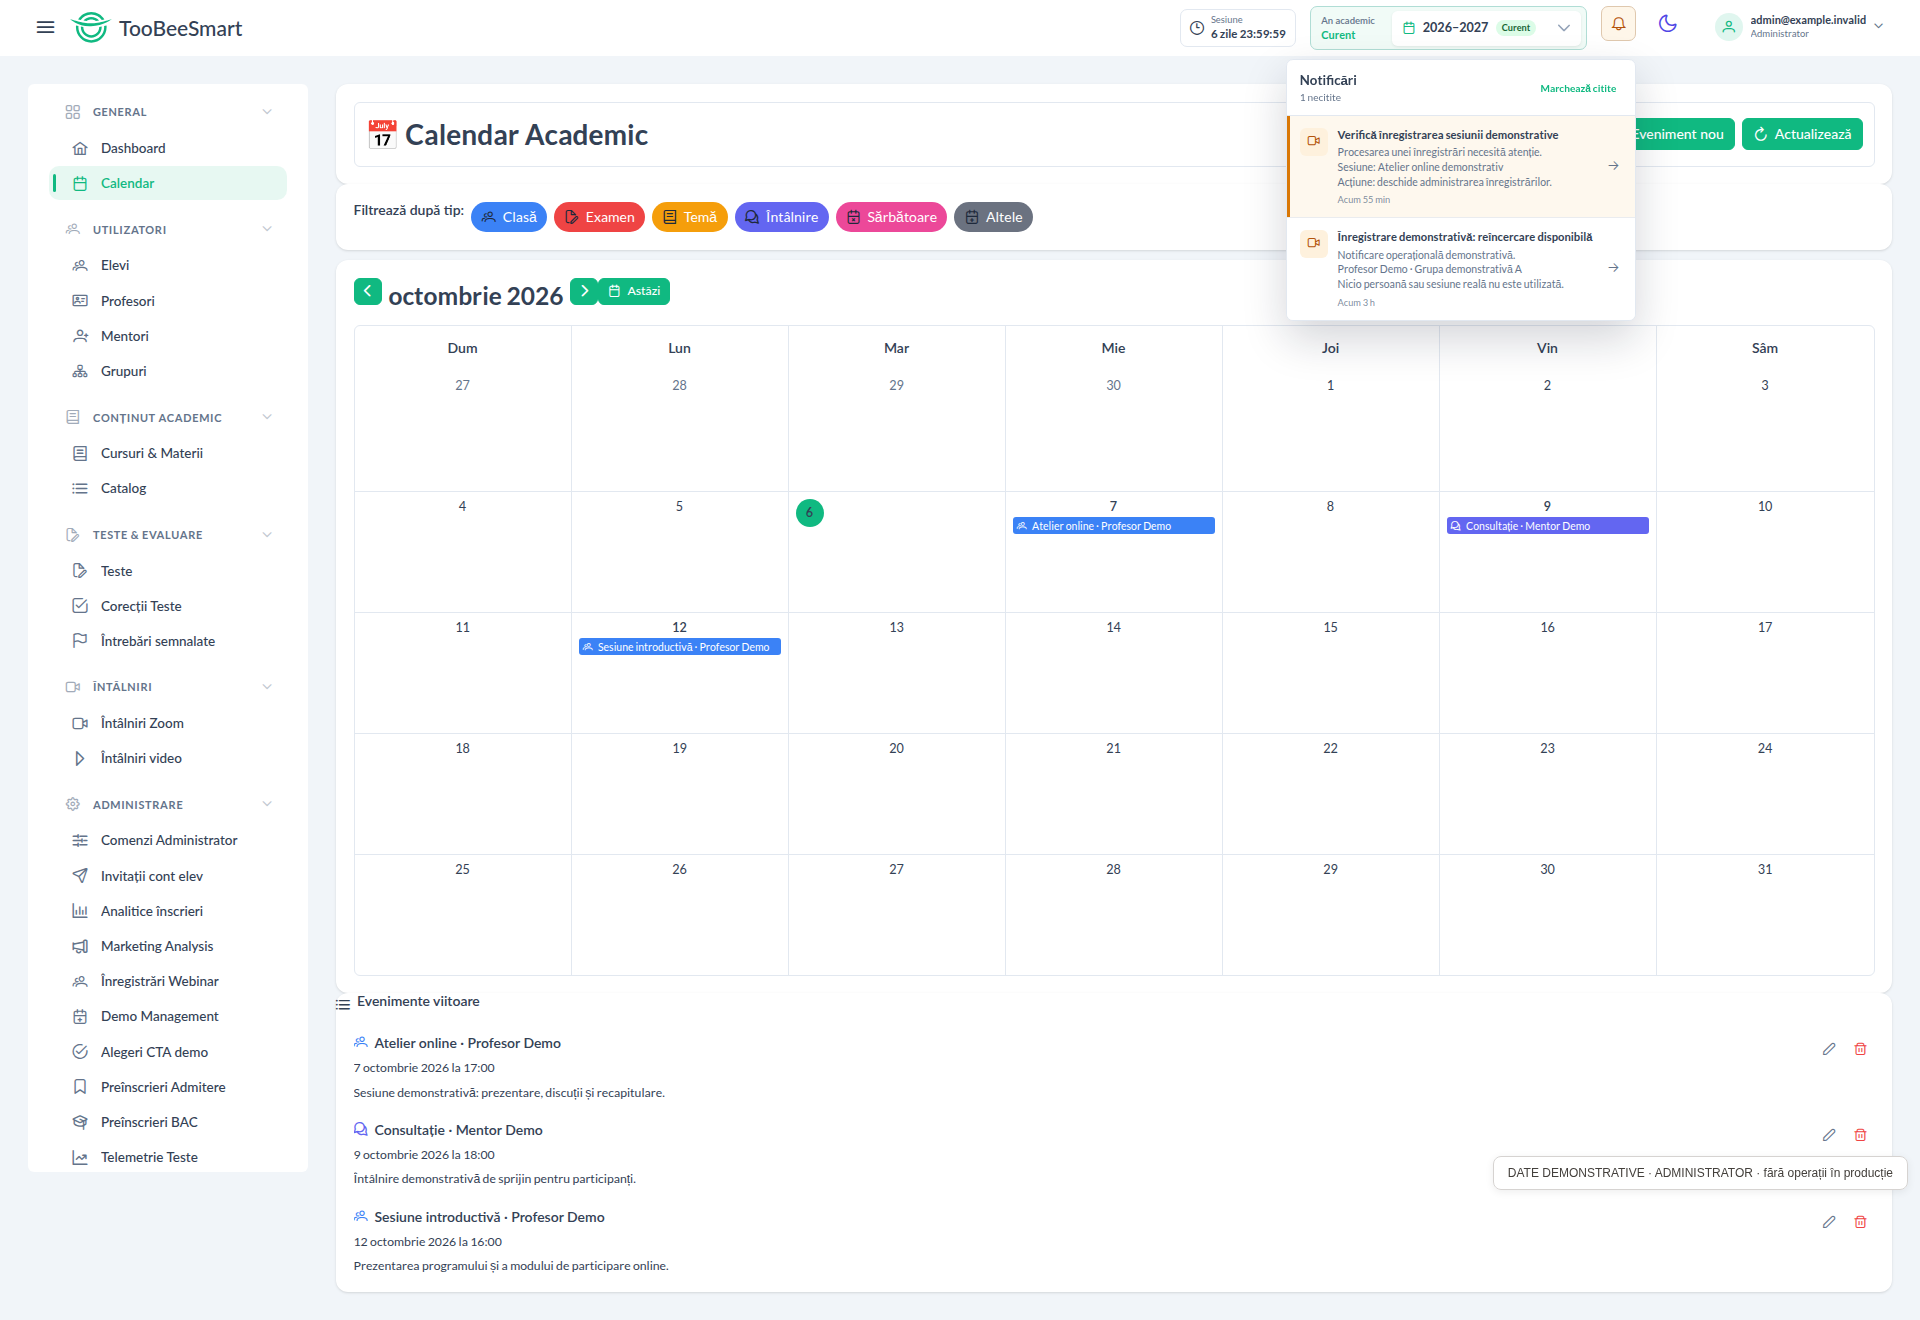
Task: Open Atelier online event on 7 octombrie
Action: [1113, 526]
